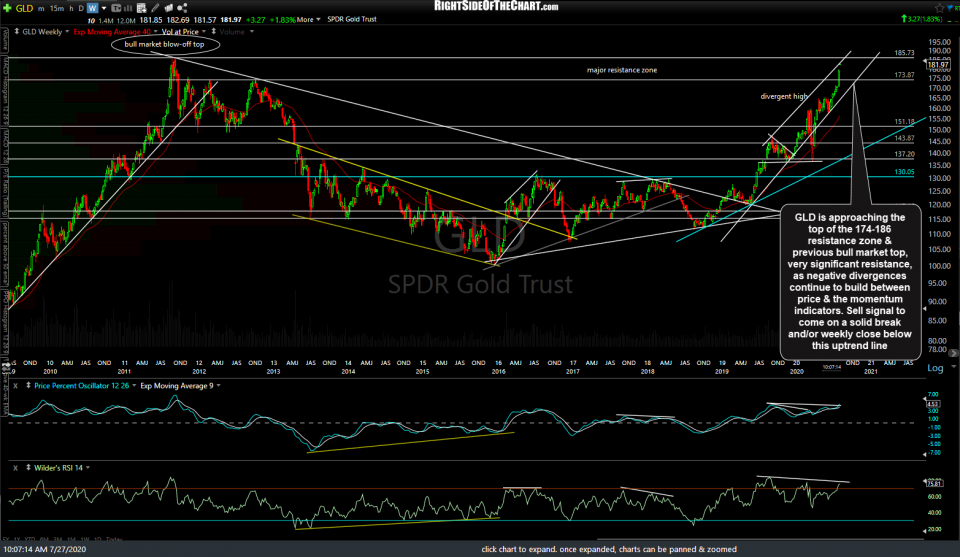Close the Price Percent Oscillator pane
Viewport: 960px width, 557px height.
point(15,386)
